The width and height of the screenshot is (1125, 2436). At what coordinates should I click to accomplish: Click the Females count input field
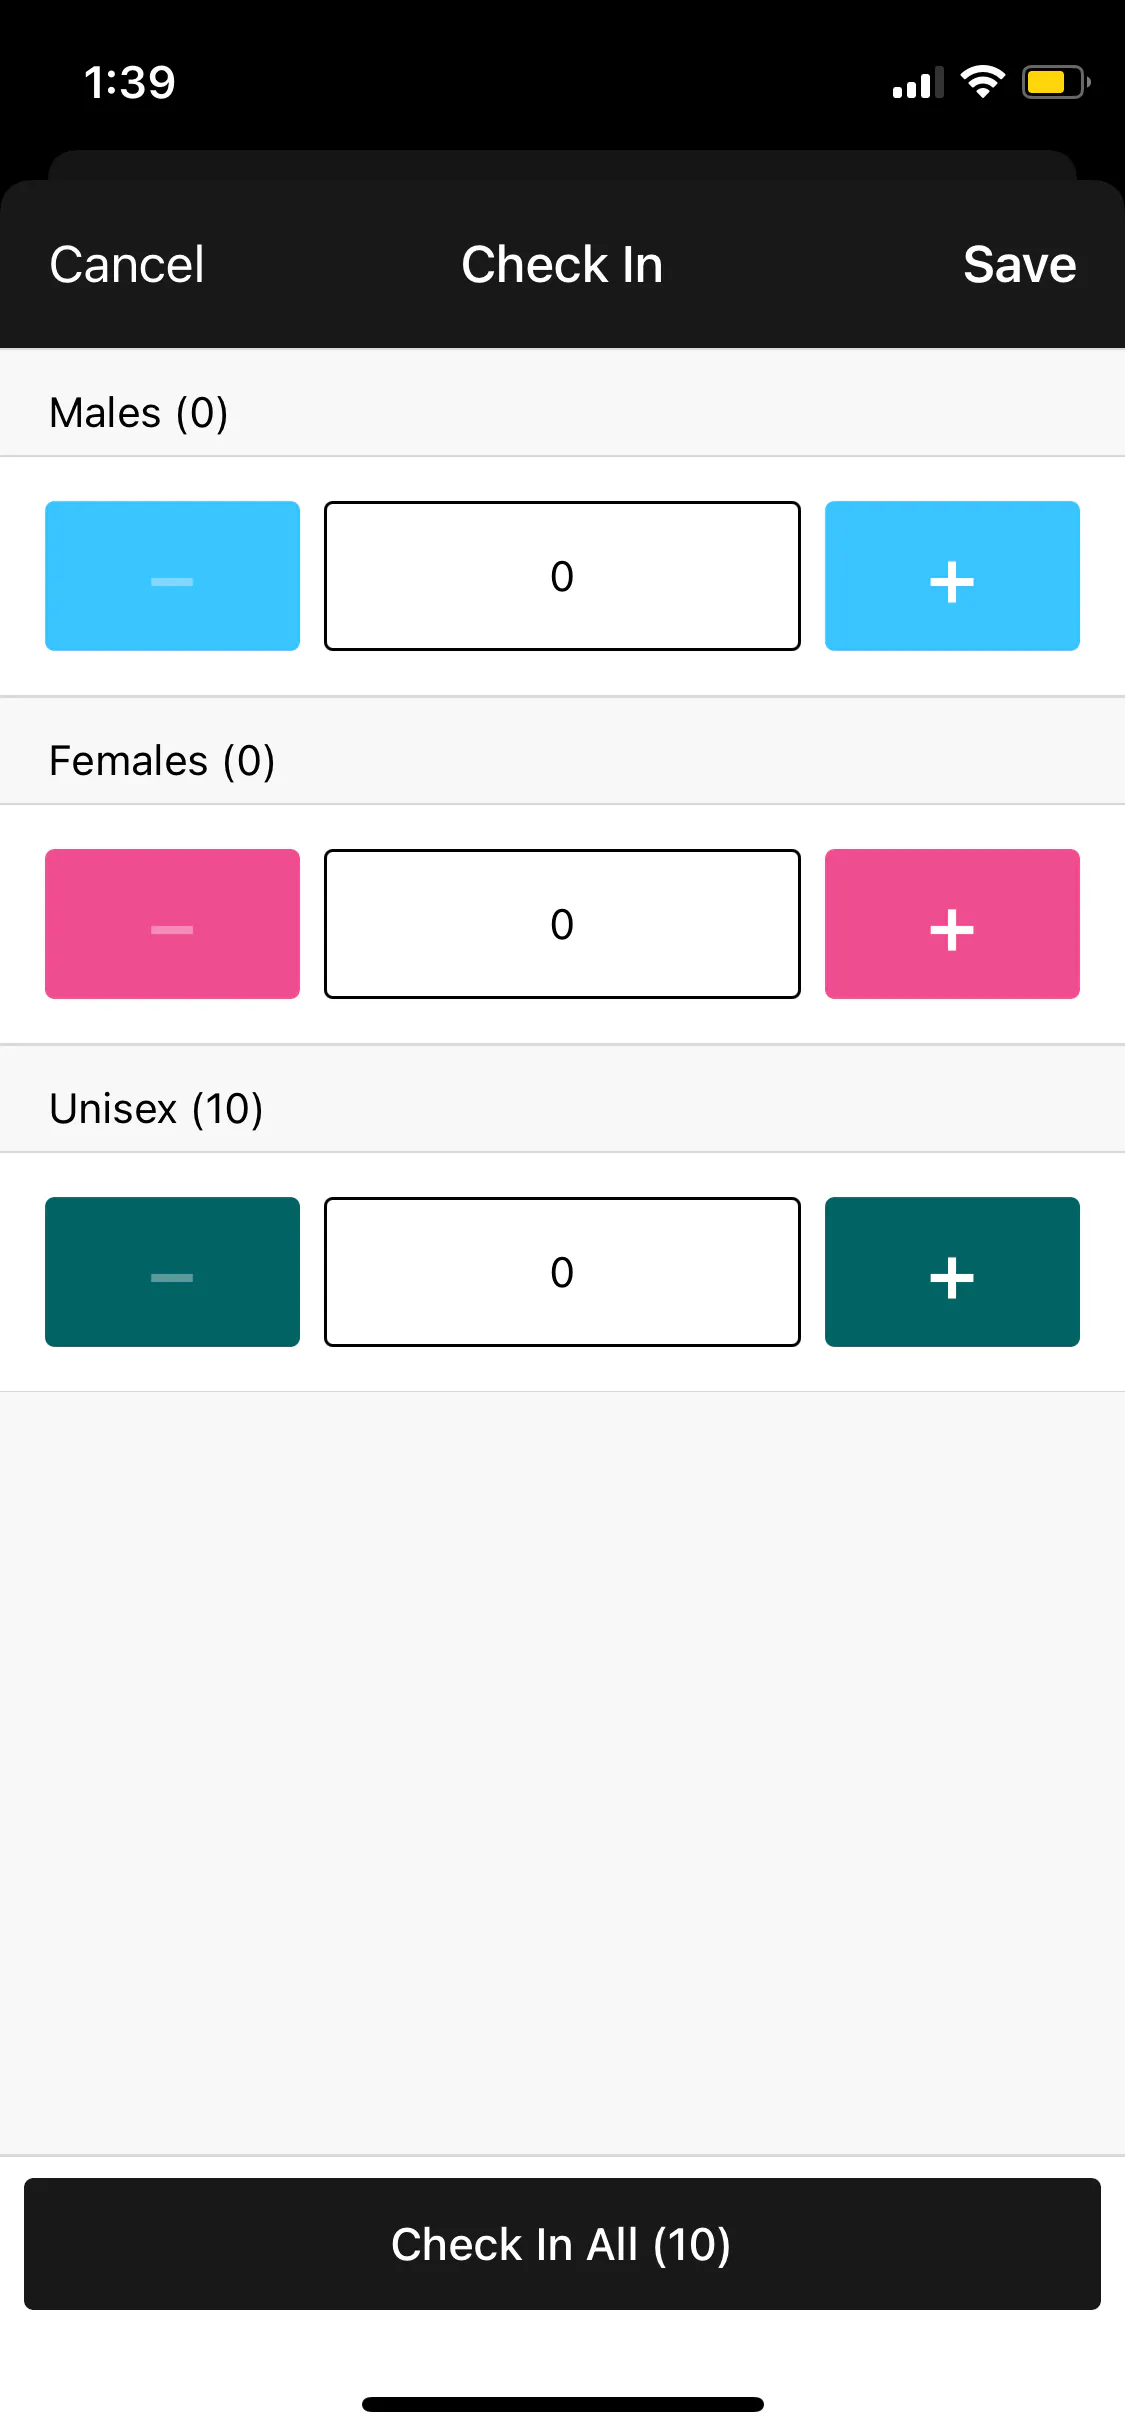[562, 924]
